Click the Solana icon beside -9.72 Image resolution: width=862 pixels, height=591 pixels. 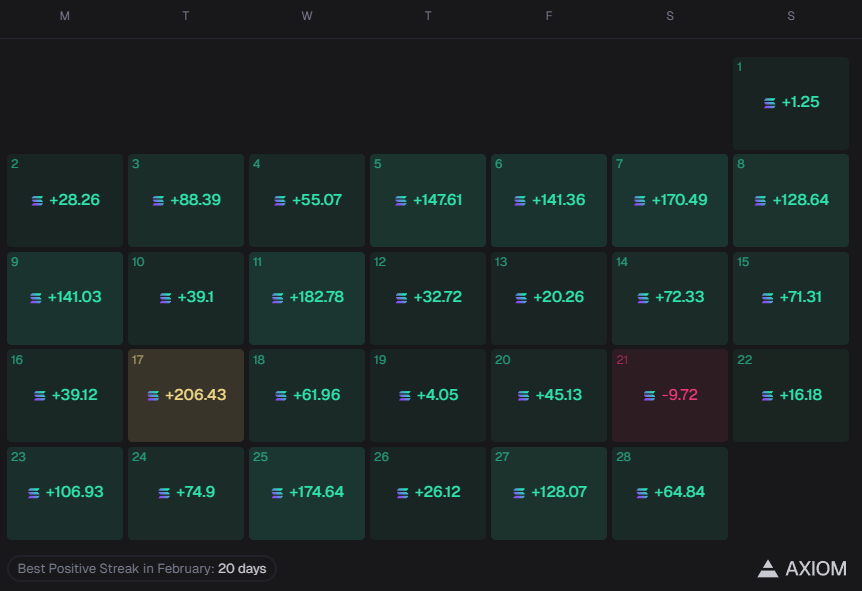click(x=649, y=396)
